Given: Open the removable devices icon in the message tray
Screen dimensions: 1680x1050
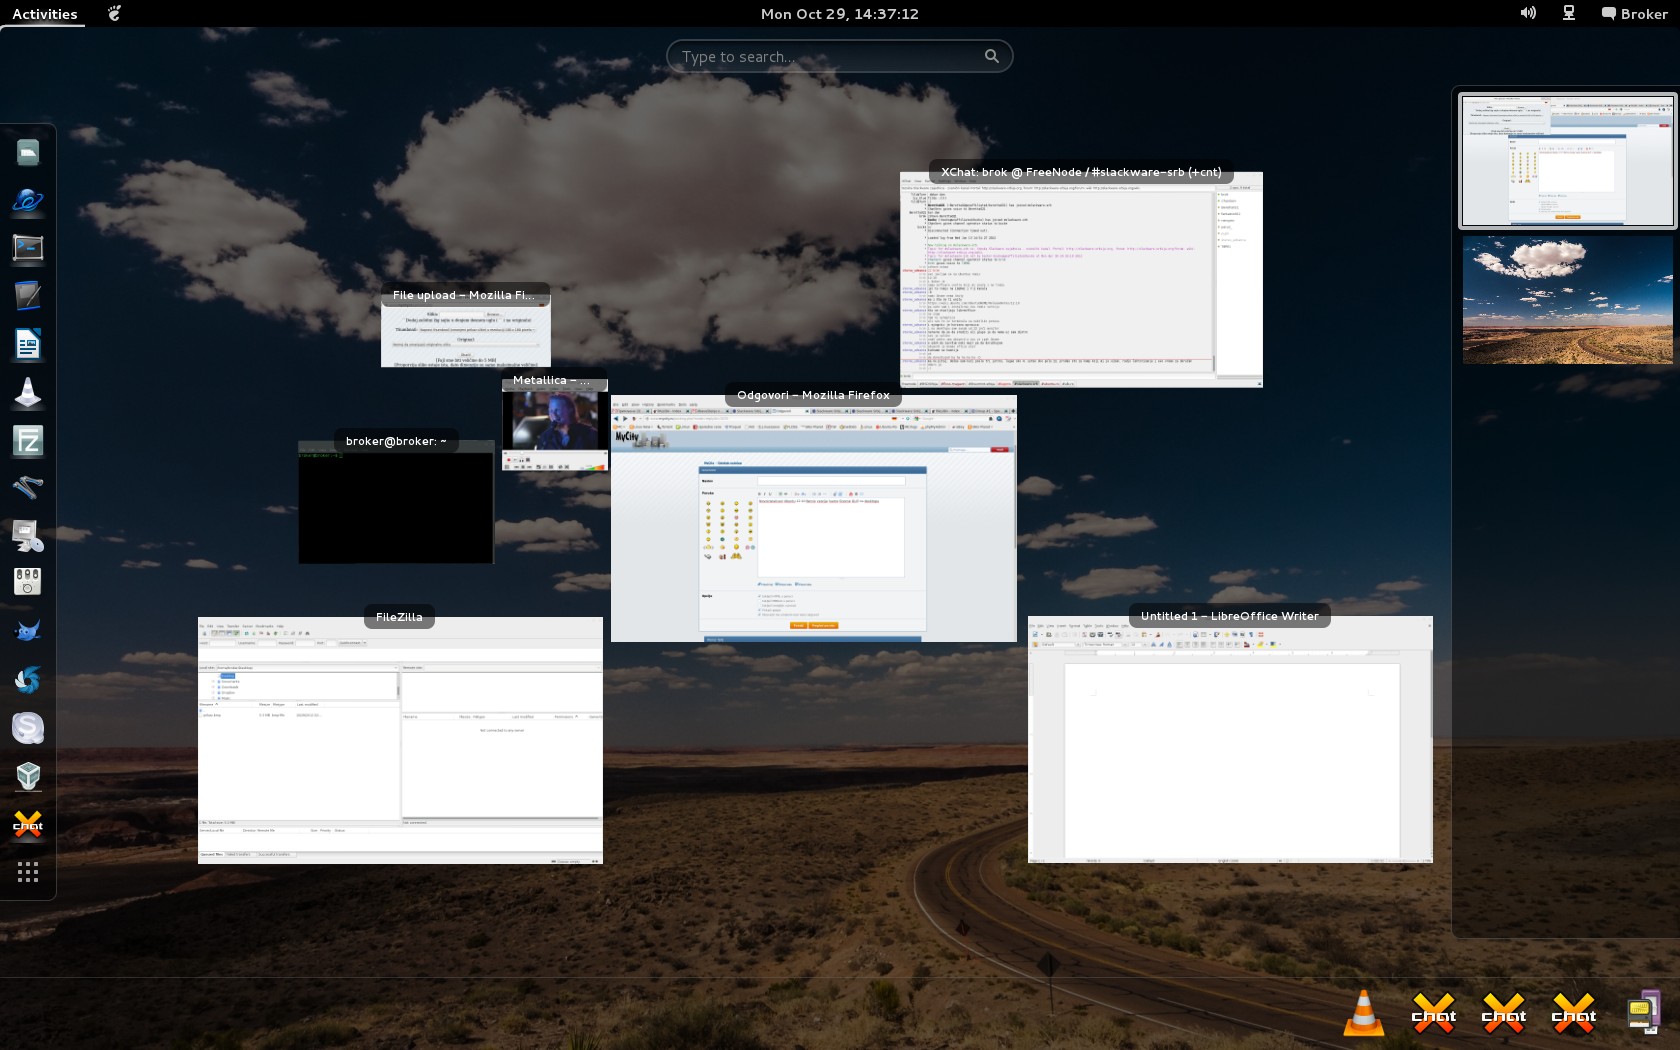Looking at the screenshot, I should (x=1643, y=1013).
